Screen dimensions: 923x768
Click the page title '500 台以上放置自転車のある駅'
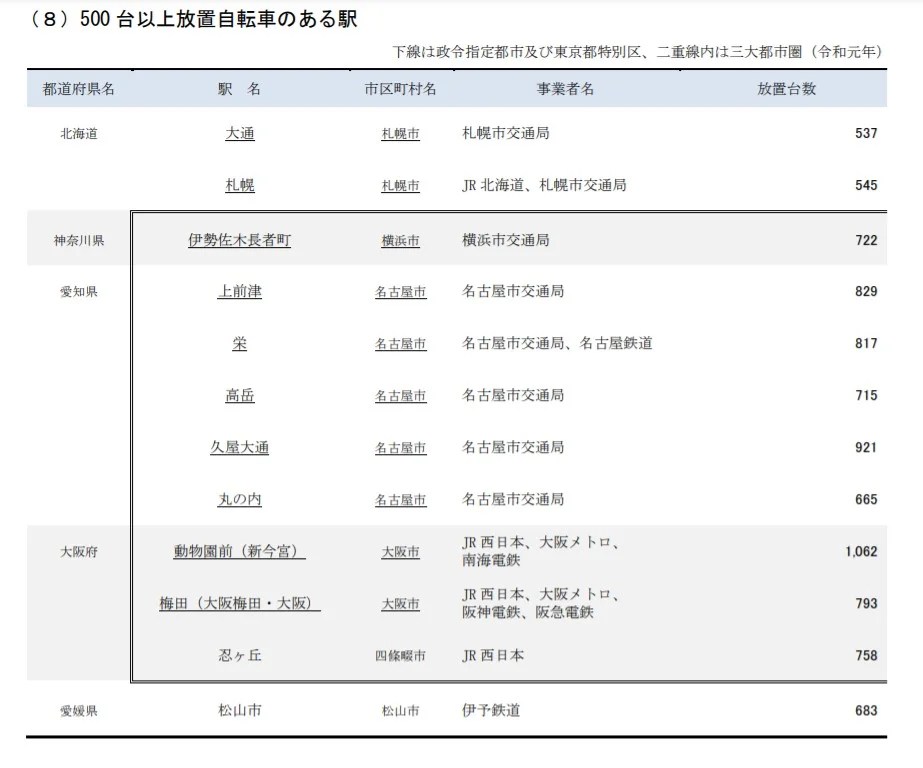[x=218, y=19]
